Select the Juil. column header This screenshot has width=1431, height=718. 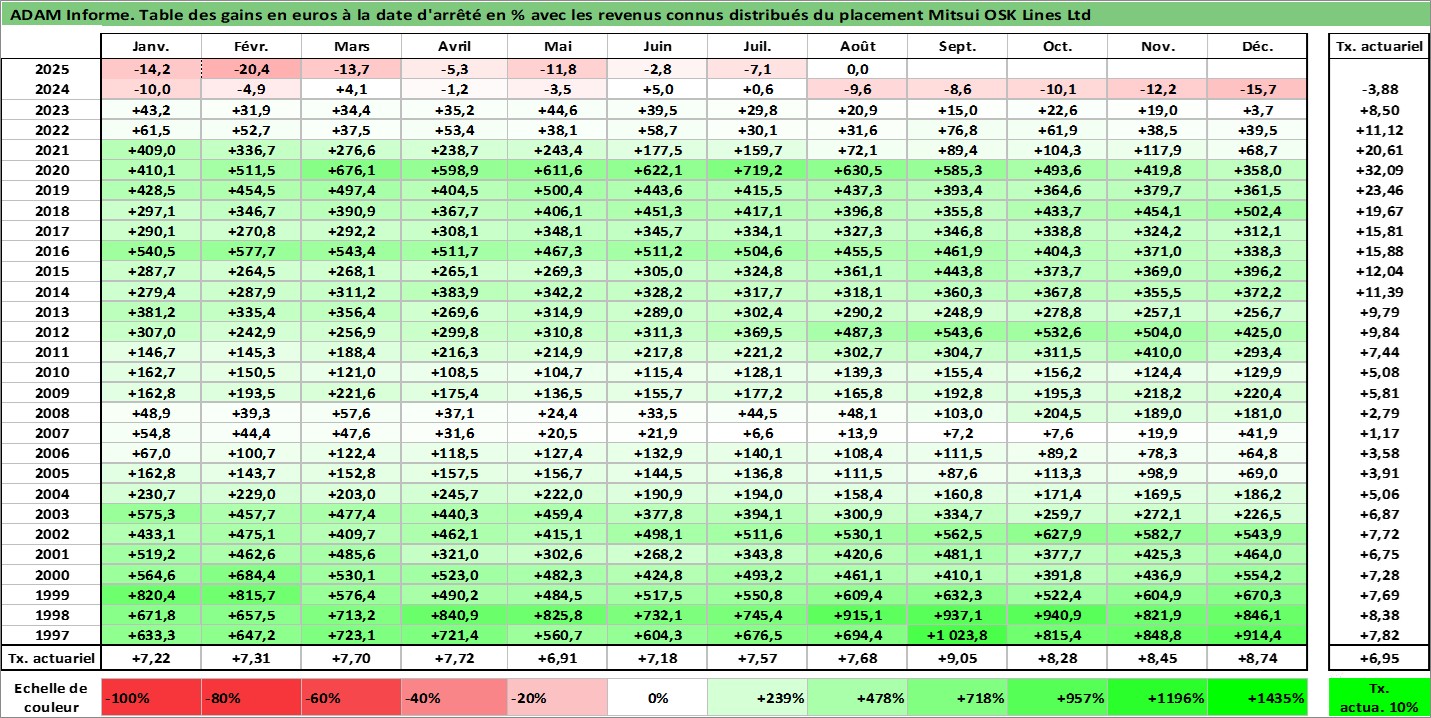click(x=757, y=46)
